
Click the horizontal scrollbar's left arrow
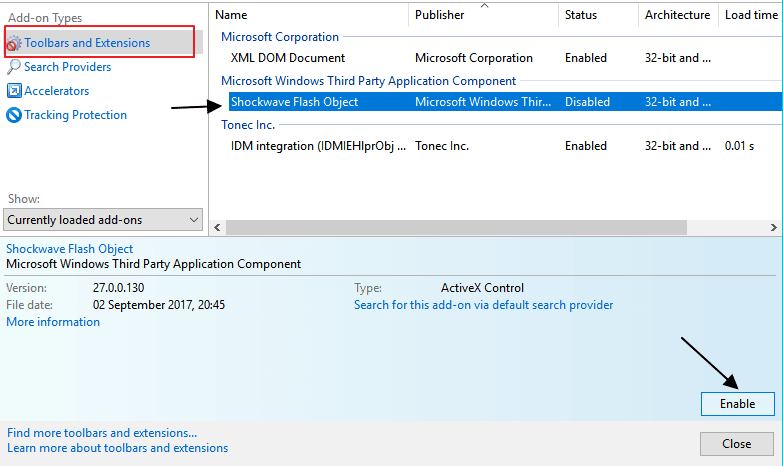point(217,227)
